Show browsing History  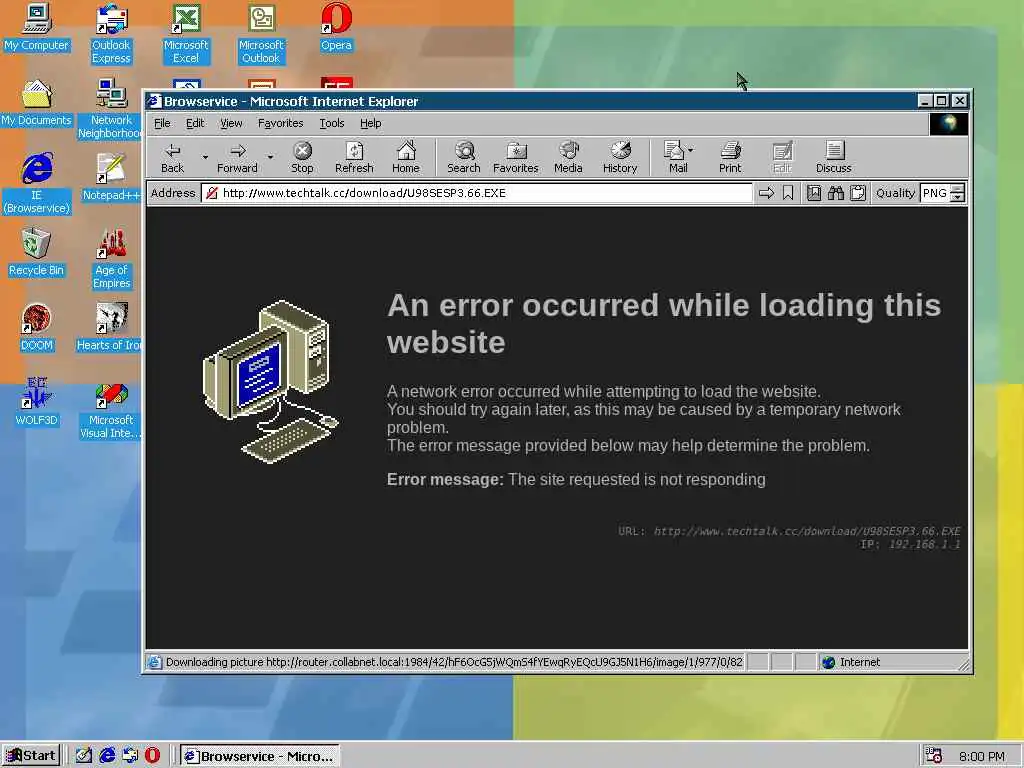pos(620,157)
